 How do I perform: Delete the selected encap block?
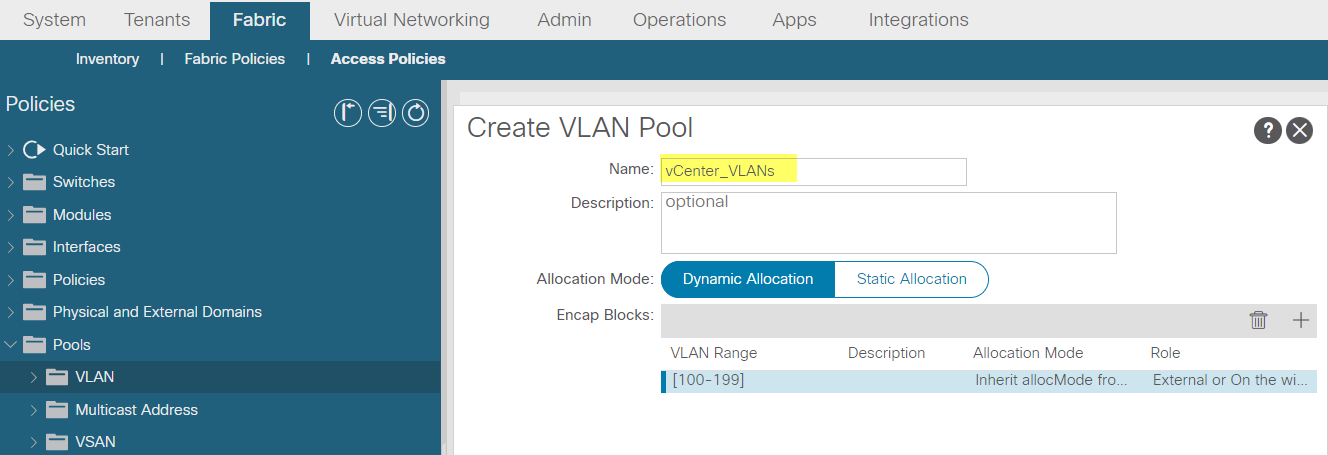1258,320
